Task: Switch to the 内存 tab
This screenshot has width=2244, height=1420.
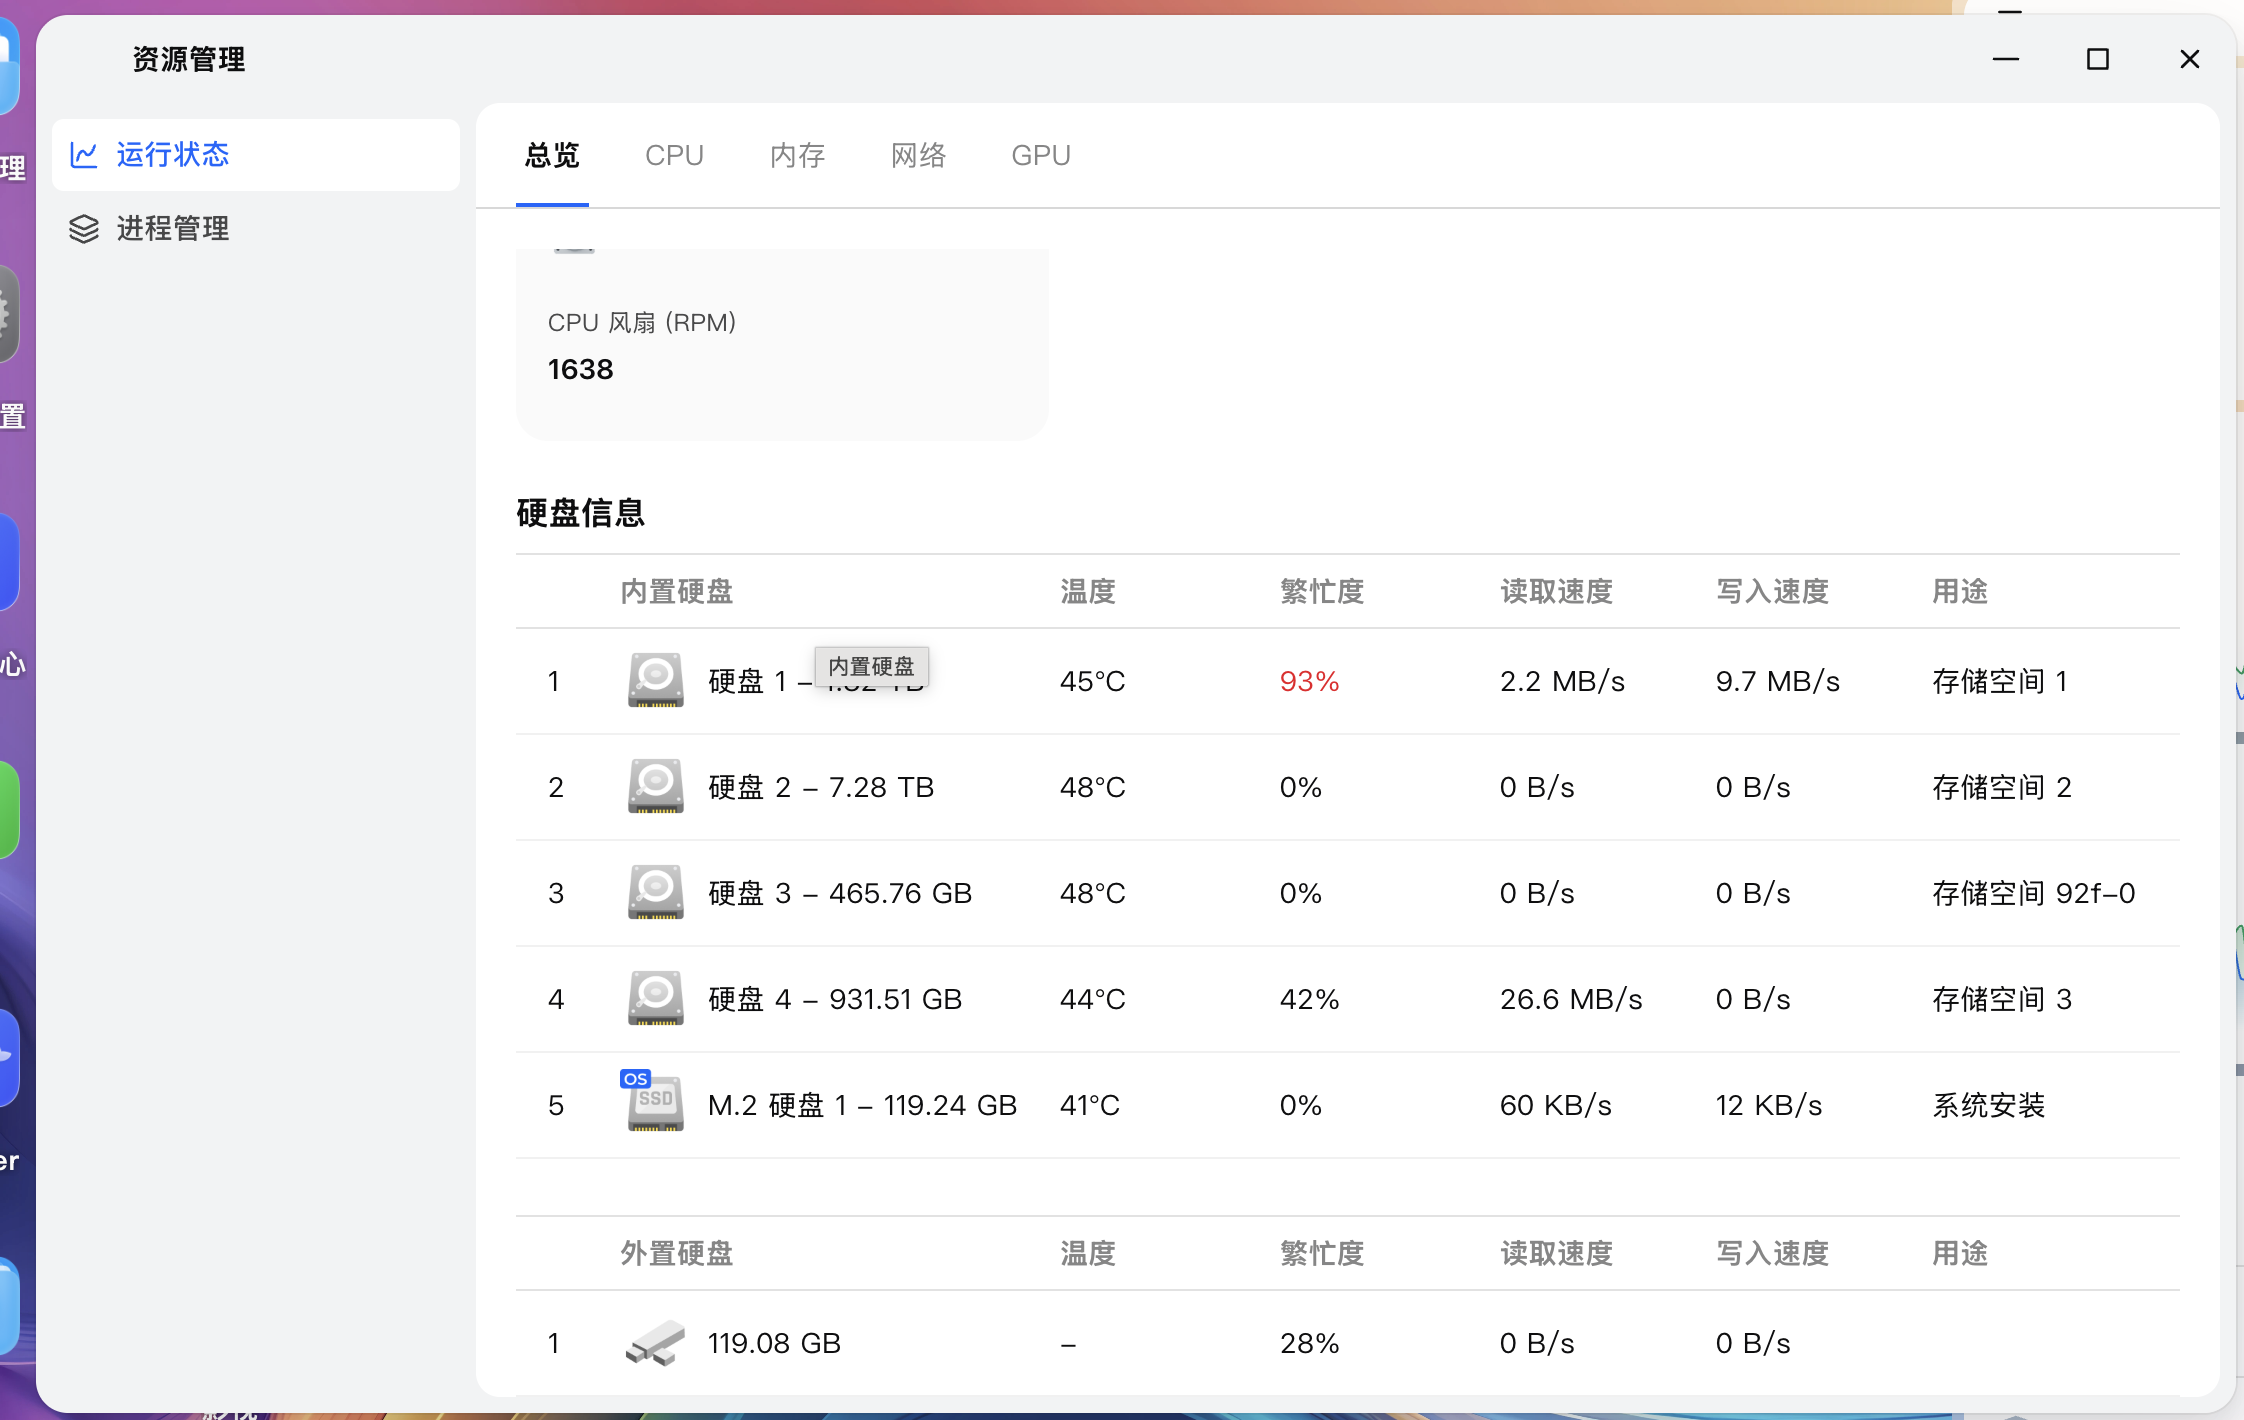Action: click(x=796, y=155)
